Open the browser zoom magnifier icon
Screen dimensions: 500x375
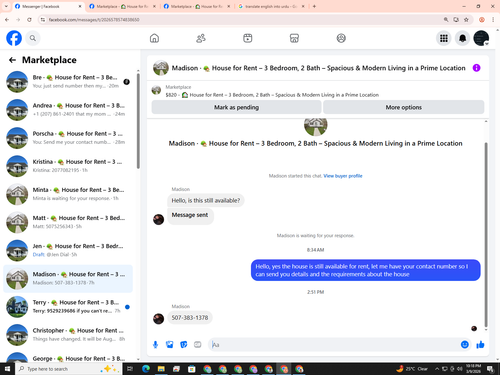pyautogui.click(x=446, y=20)
